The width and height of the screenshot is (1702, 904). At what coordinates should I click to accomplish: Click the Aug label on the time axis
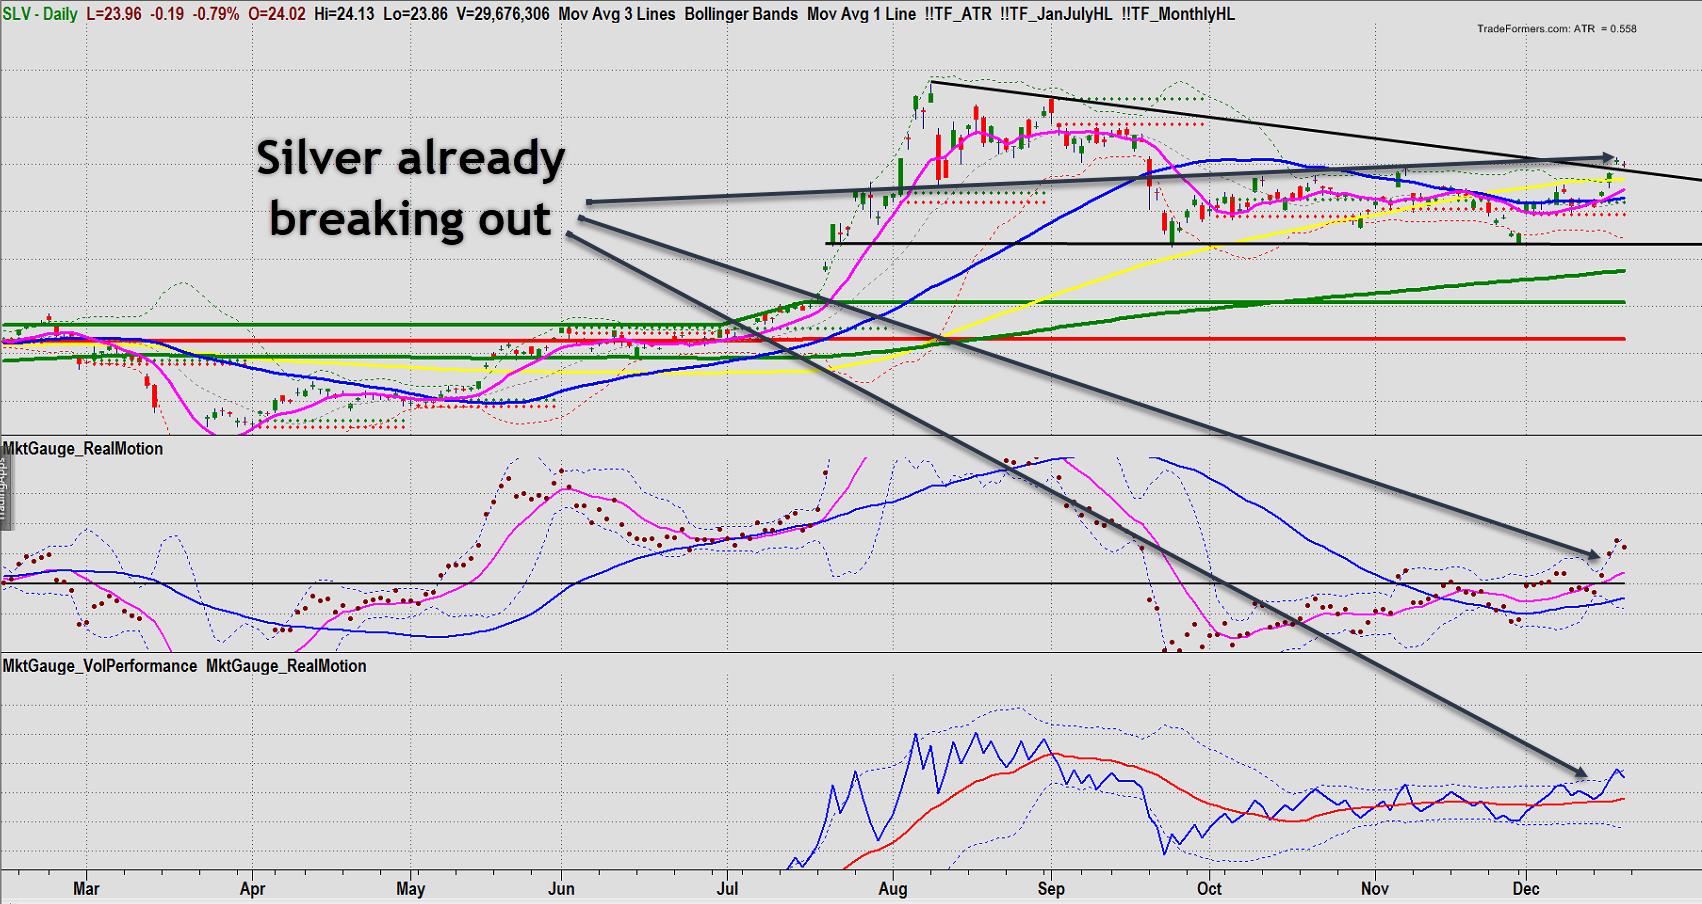tap(892, 888)
